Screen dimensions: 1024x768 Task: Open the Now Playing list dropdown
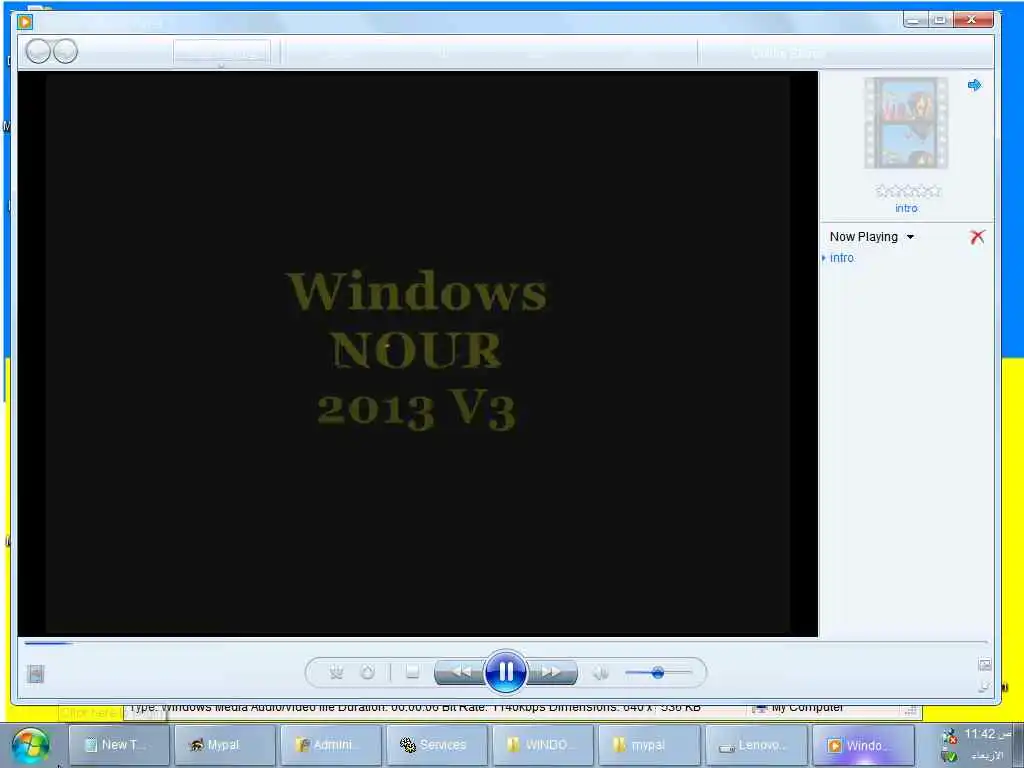(910, 237)
